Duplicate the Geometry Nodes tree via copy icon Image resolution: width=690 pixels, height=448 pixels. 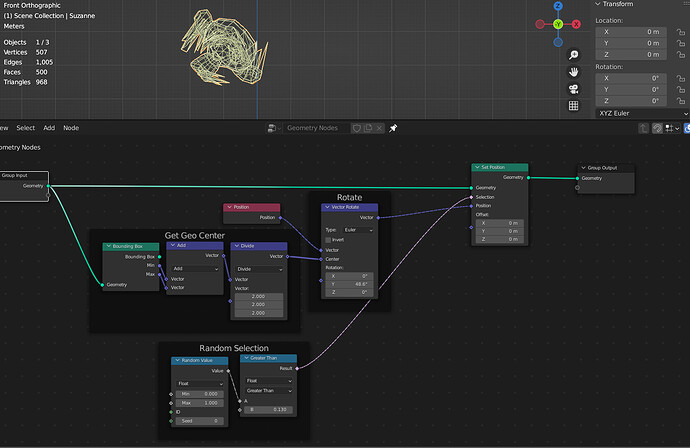point(368,128)
